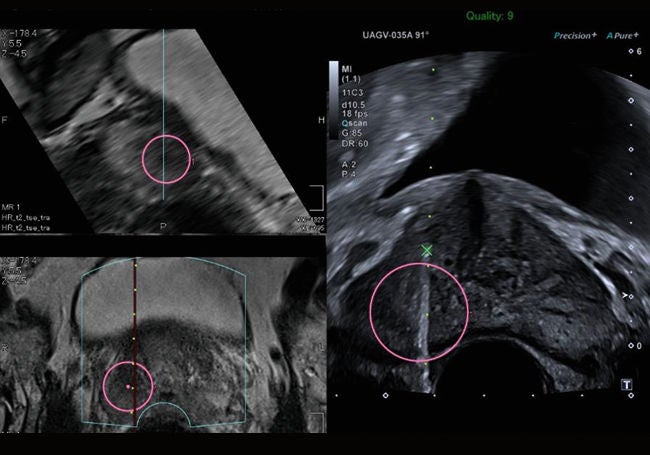This screenshot has width=650, height=455.
Task: Click the grayscale bar beside MI
Action: (x=334, y=99)
